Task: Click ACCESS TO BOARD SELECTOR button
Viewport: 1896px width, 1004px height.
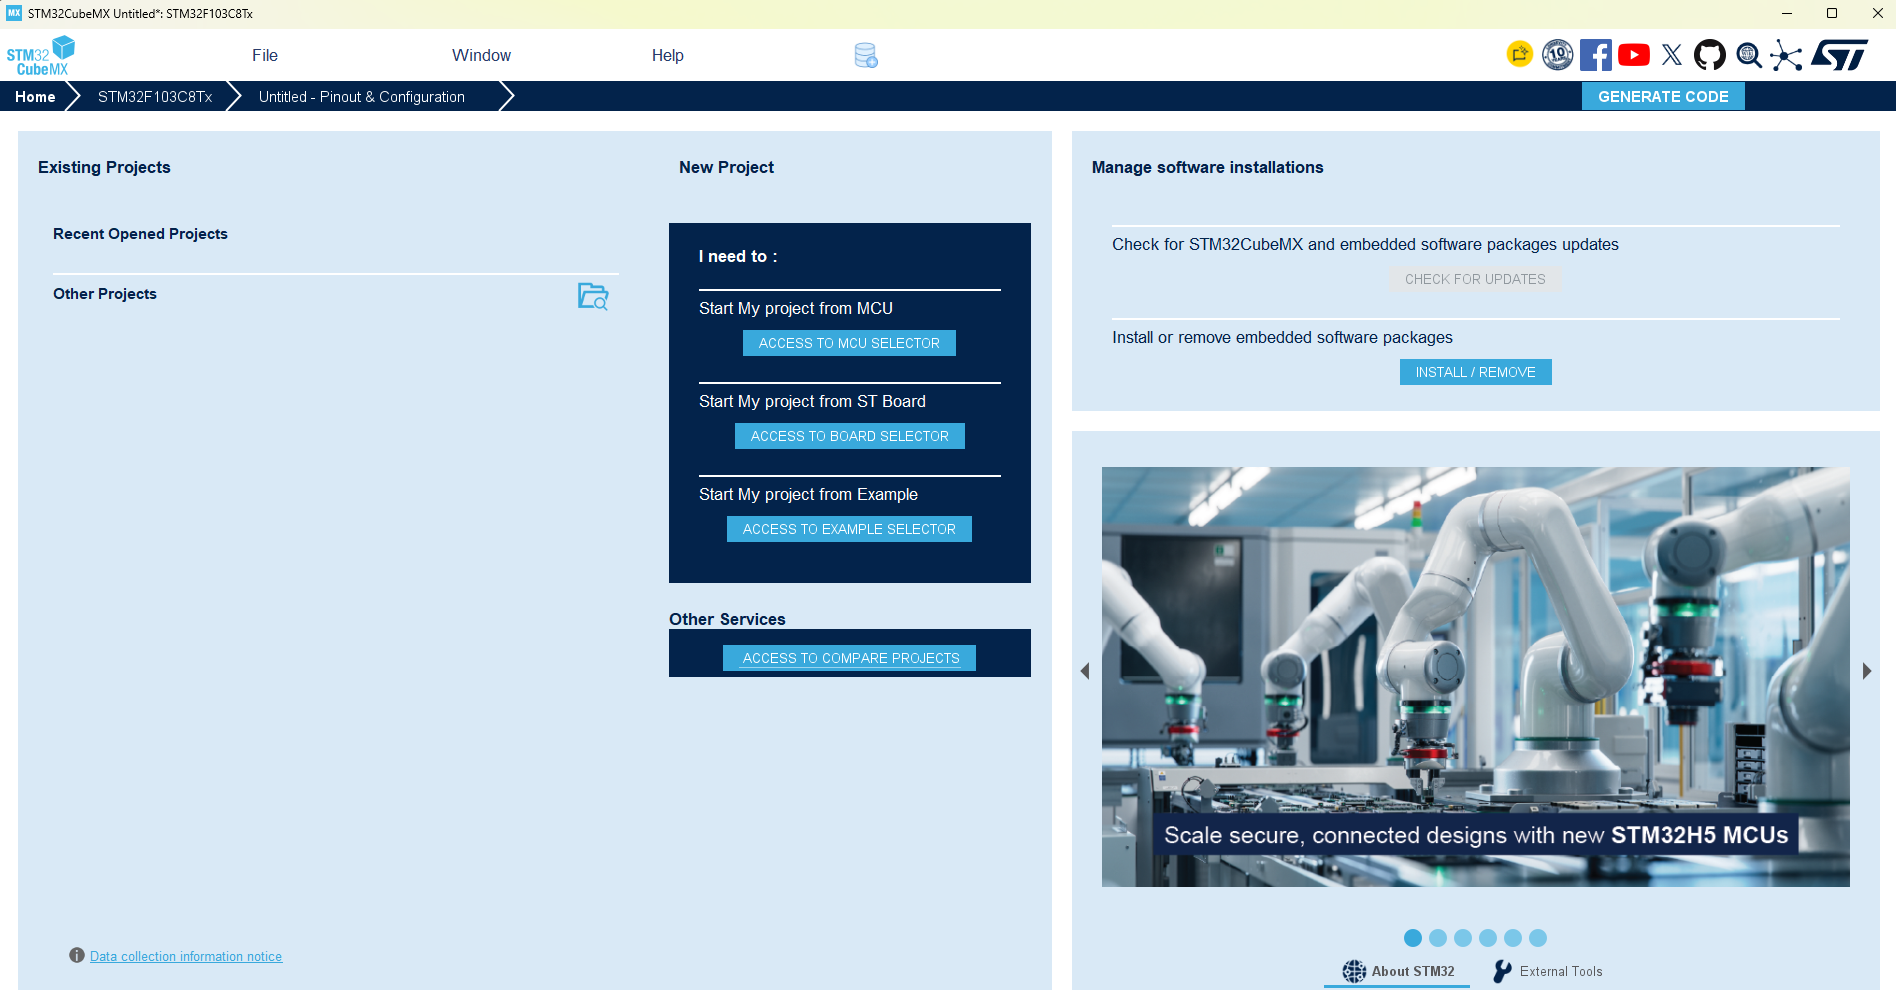Action: [850, 436]
